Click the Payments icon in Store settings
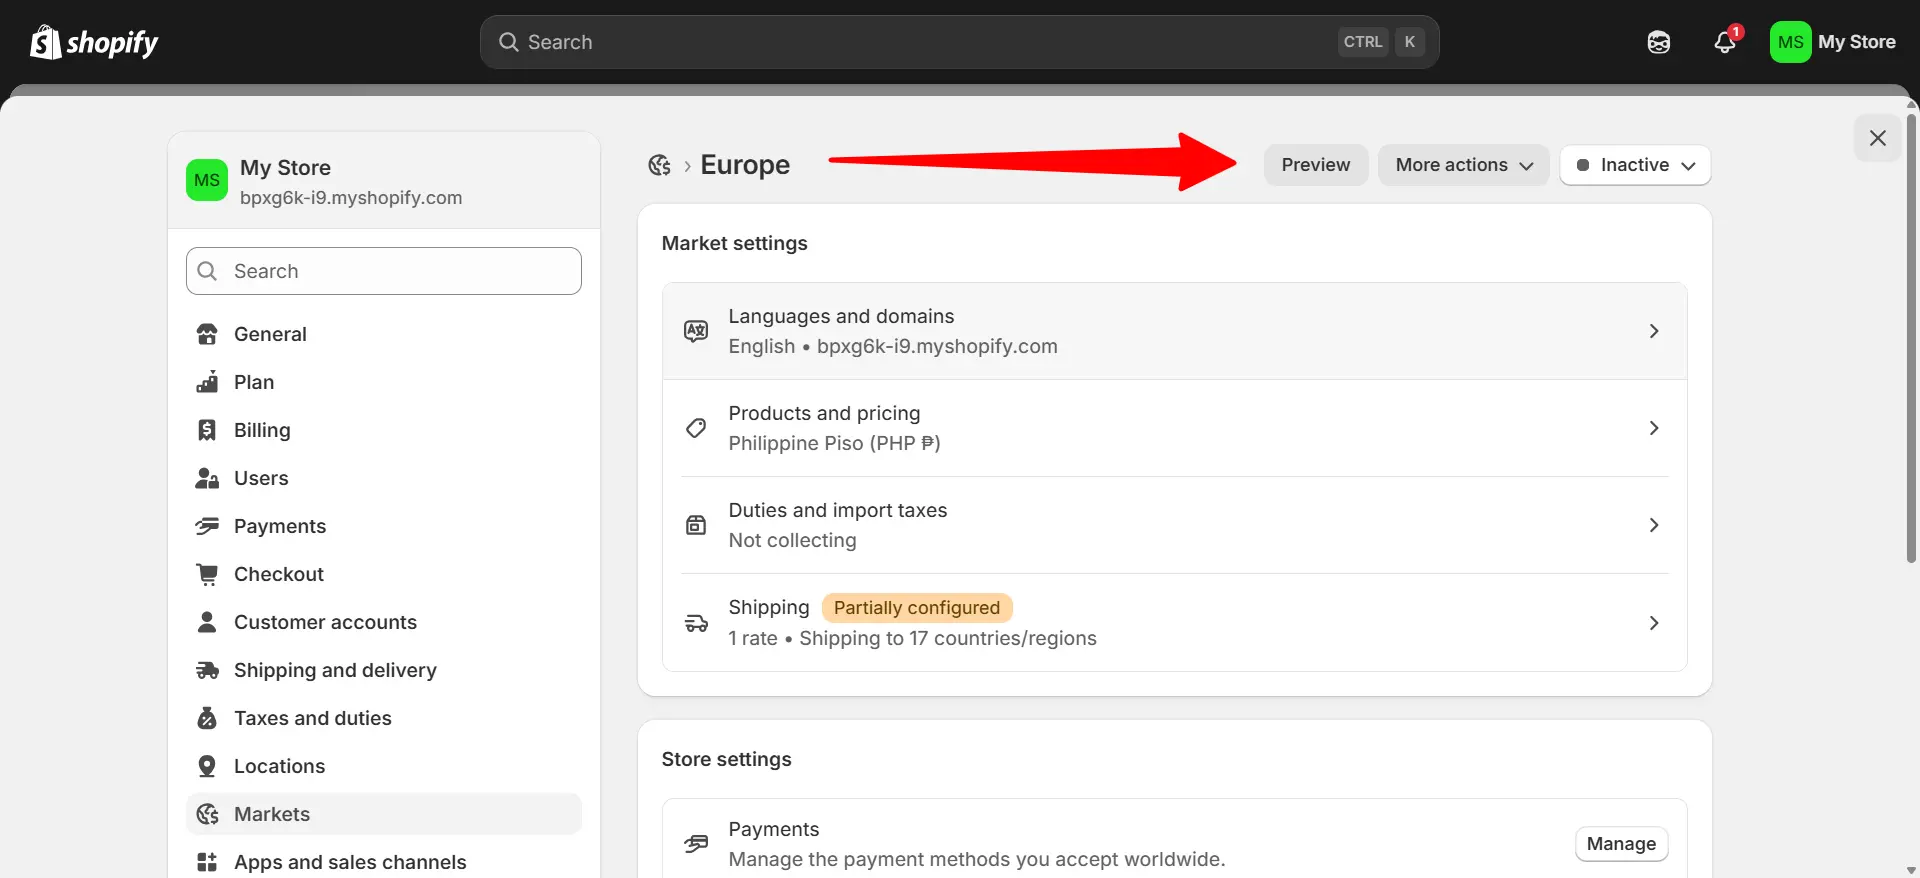Image resolution: width=1920 pixels, height=878 pixels. pos(696,844)
